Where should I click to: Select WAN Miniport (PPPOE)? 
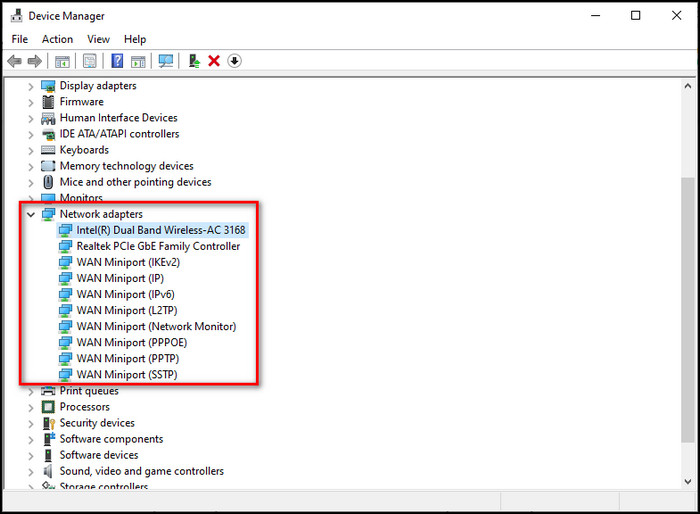[x=132, y=343]
